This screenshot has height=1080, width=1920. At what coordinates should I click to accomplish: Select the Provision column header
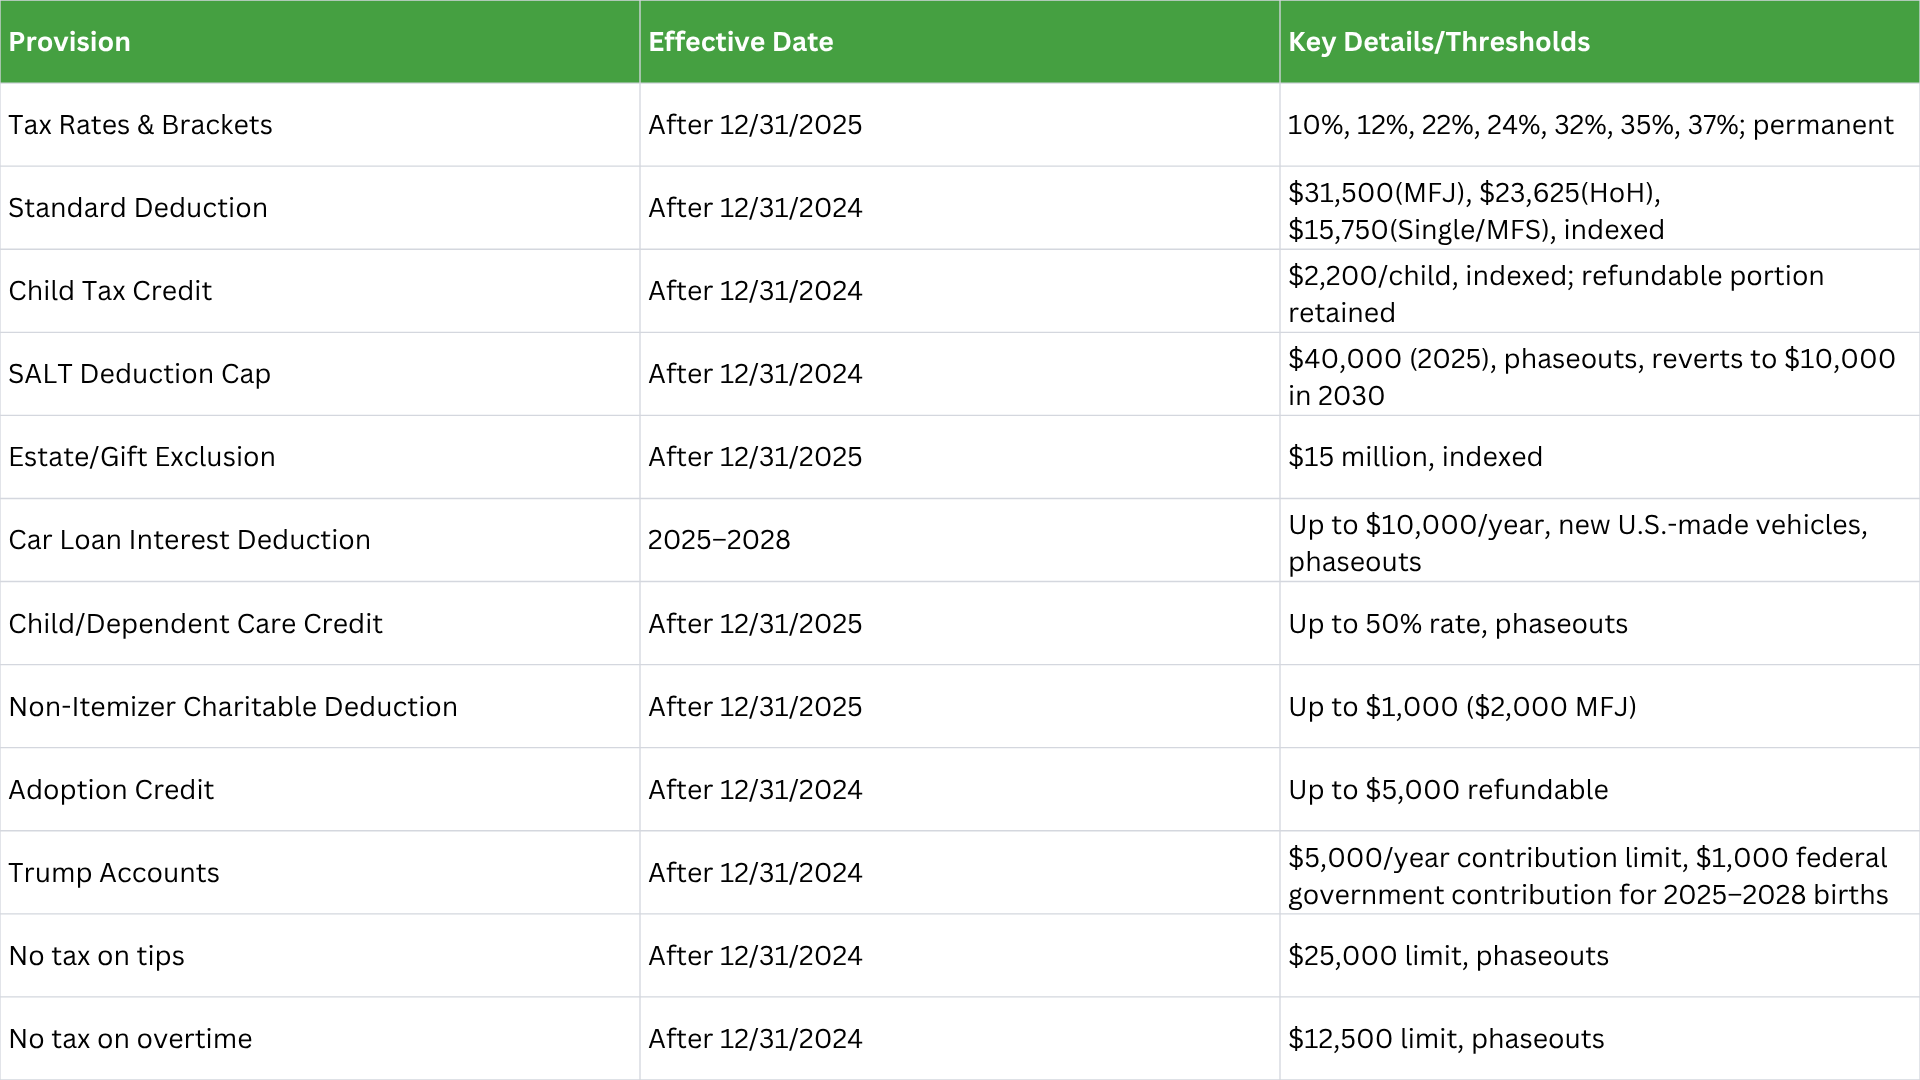click(320, 42)
